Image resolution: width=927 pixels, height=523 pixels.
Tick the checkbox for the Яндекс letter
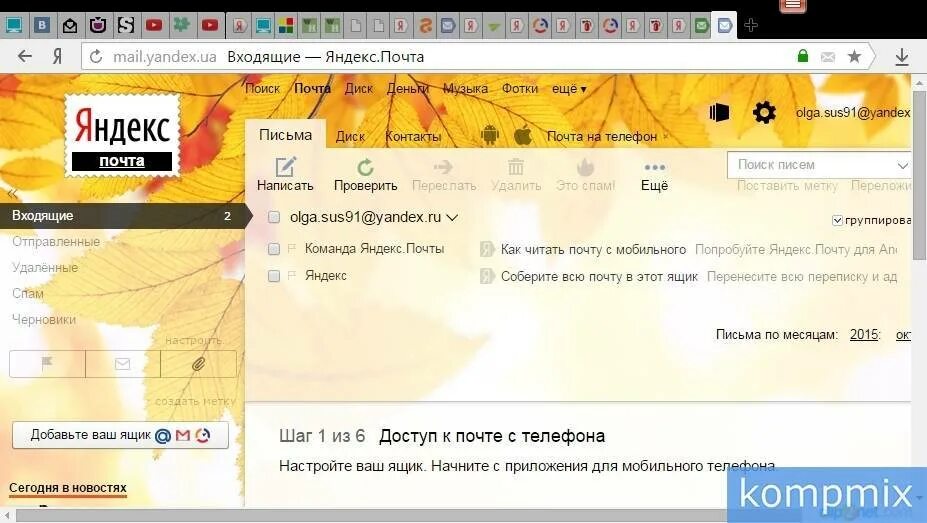tap(274, 276)
